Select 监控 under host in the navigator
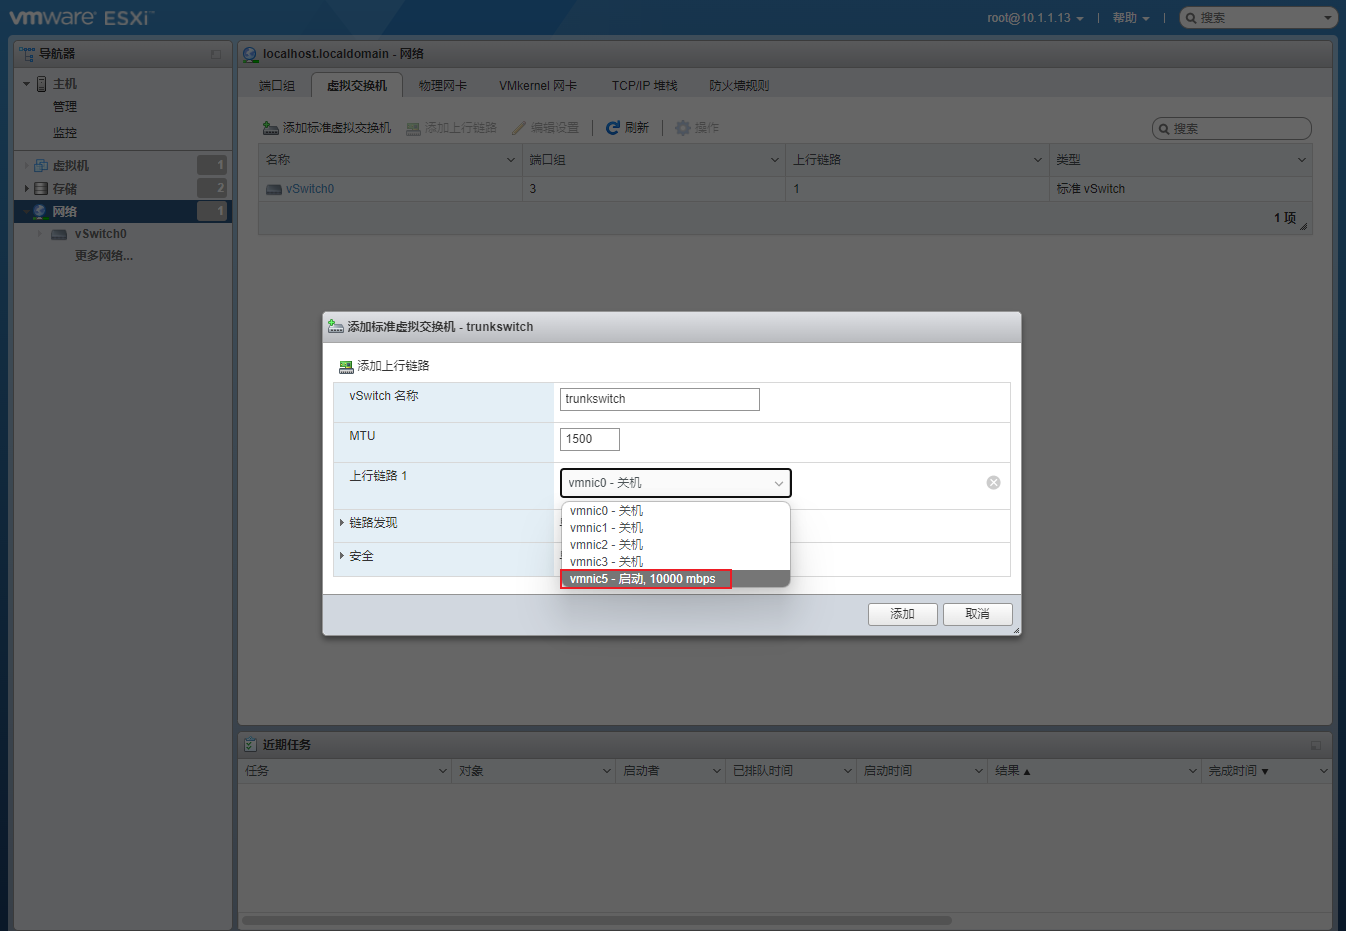Image resolution: width=1346 pixels, height=931 pixels. point(65,133)
